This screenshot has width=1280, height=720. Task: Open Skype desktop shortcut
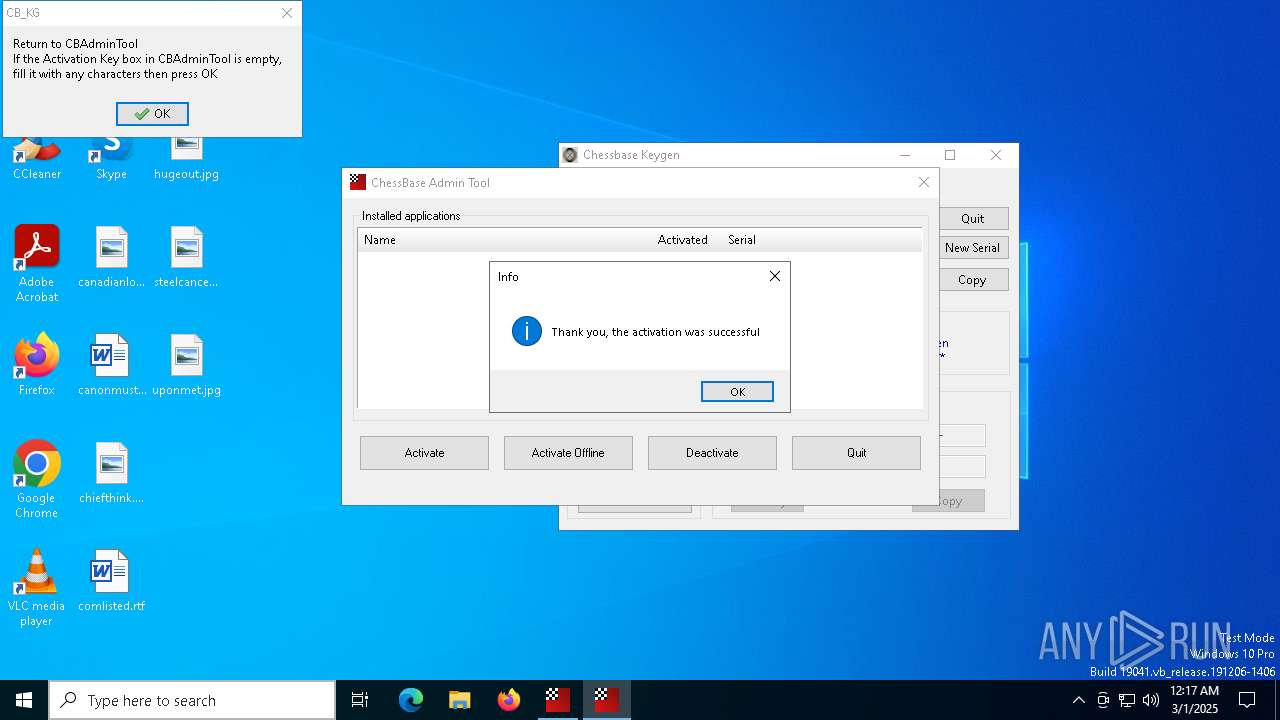click(111, 158)
